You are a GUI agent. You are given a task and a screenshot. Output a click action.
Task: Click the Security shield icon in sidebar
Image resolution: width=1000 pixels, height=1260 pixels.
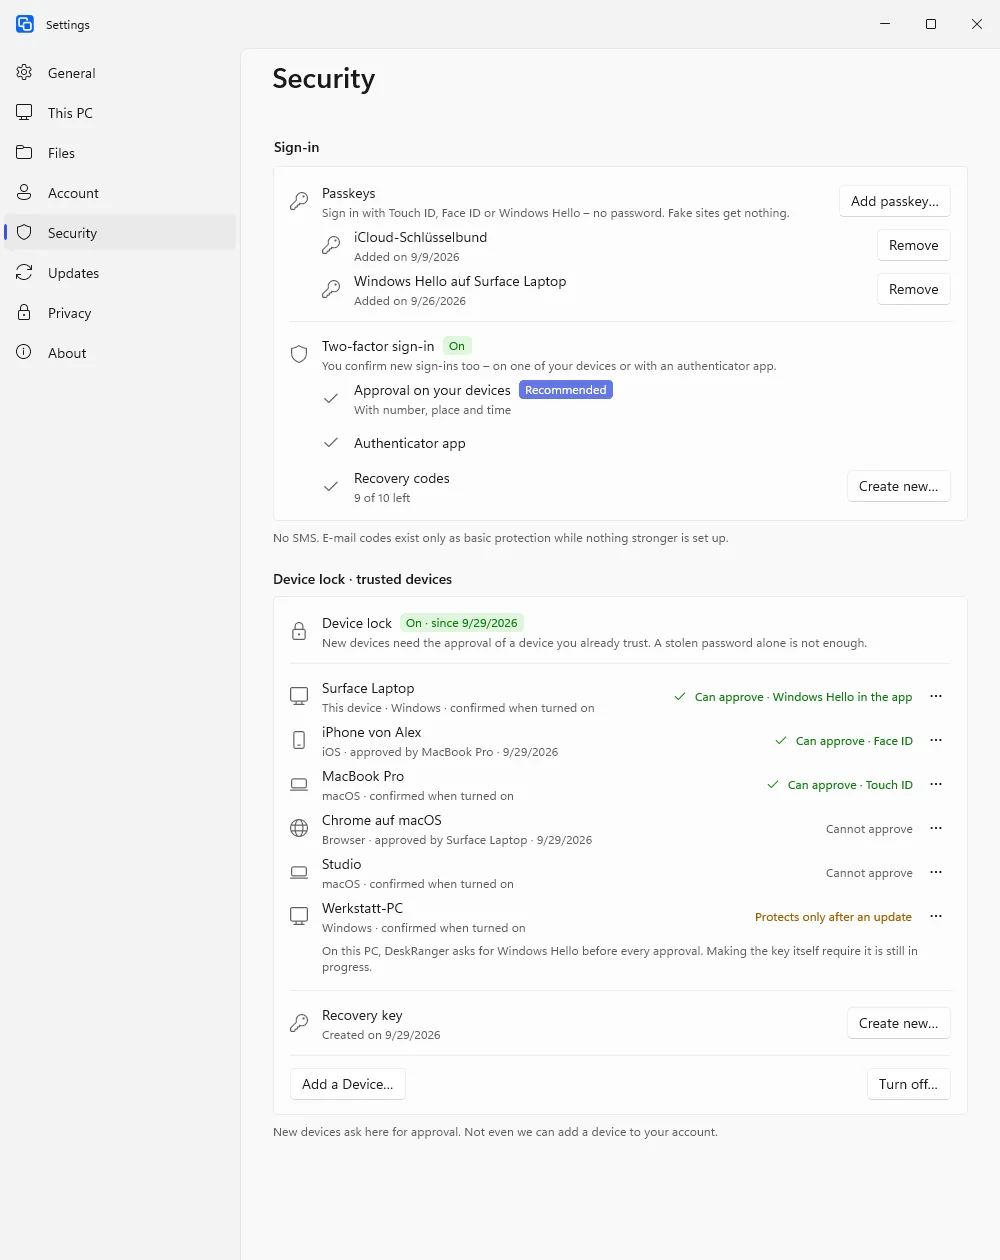coord(24,232)
